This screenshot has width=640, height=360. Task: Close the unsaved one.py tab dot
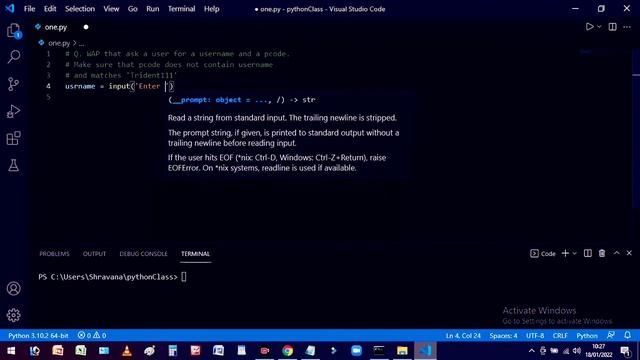(x=86, y=27)
